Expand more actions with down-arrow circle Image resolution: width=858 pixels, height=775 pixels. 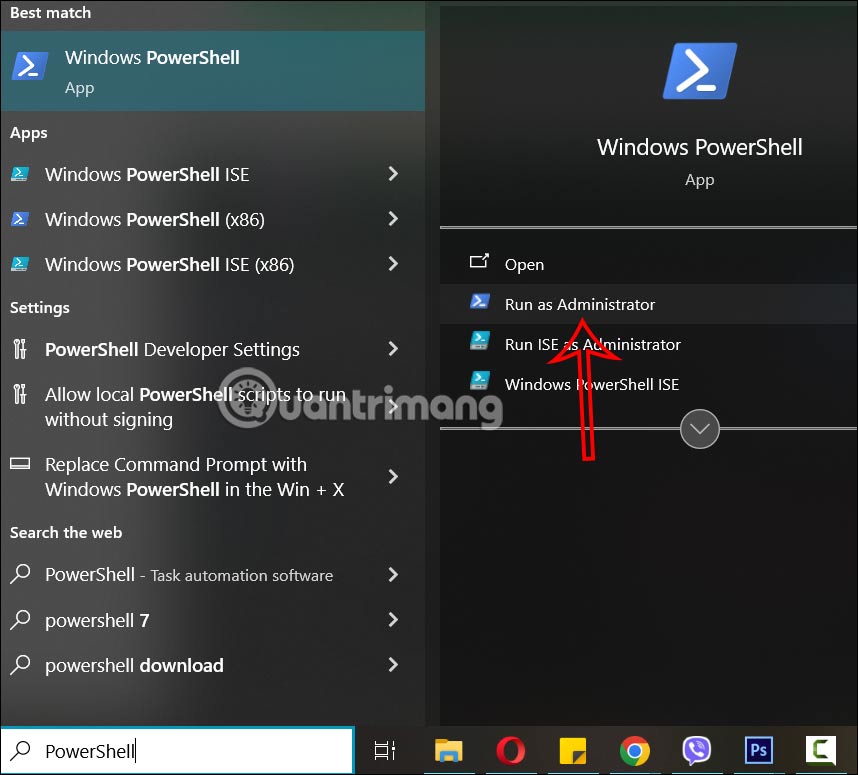699,429
